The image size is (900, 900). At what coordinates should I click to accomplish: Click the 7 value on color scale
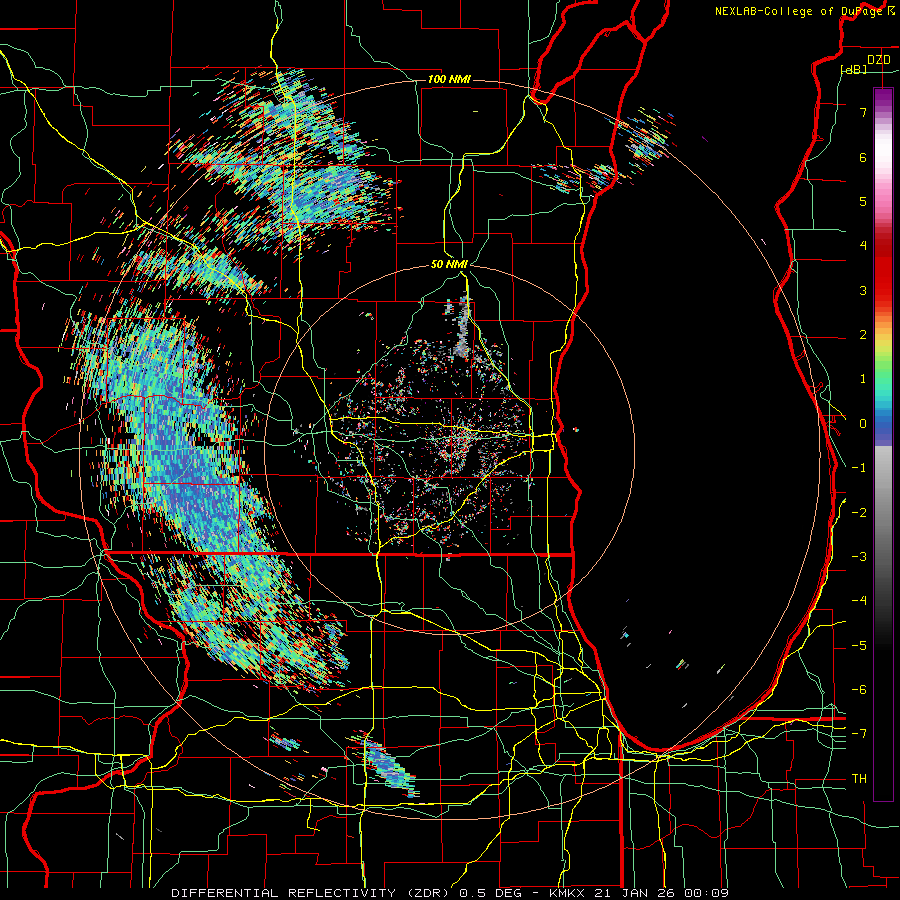863,112
